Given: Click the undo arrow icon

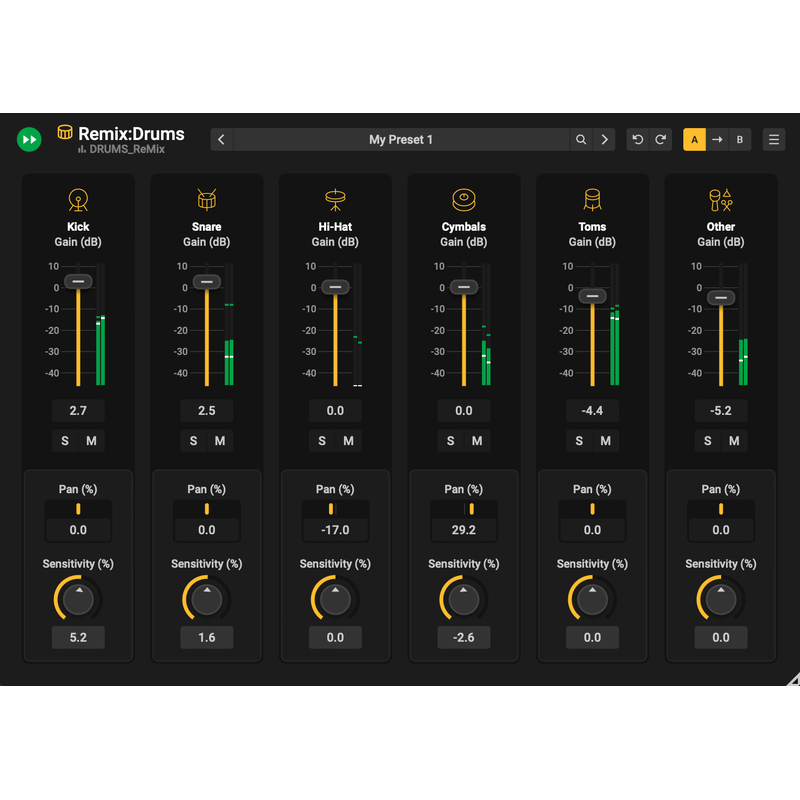Looking at the screenshot, I should coord(638,140).
